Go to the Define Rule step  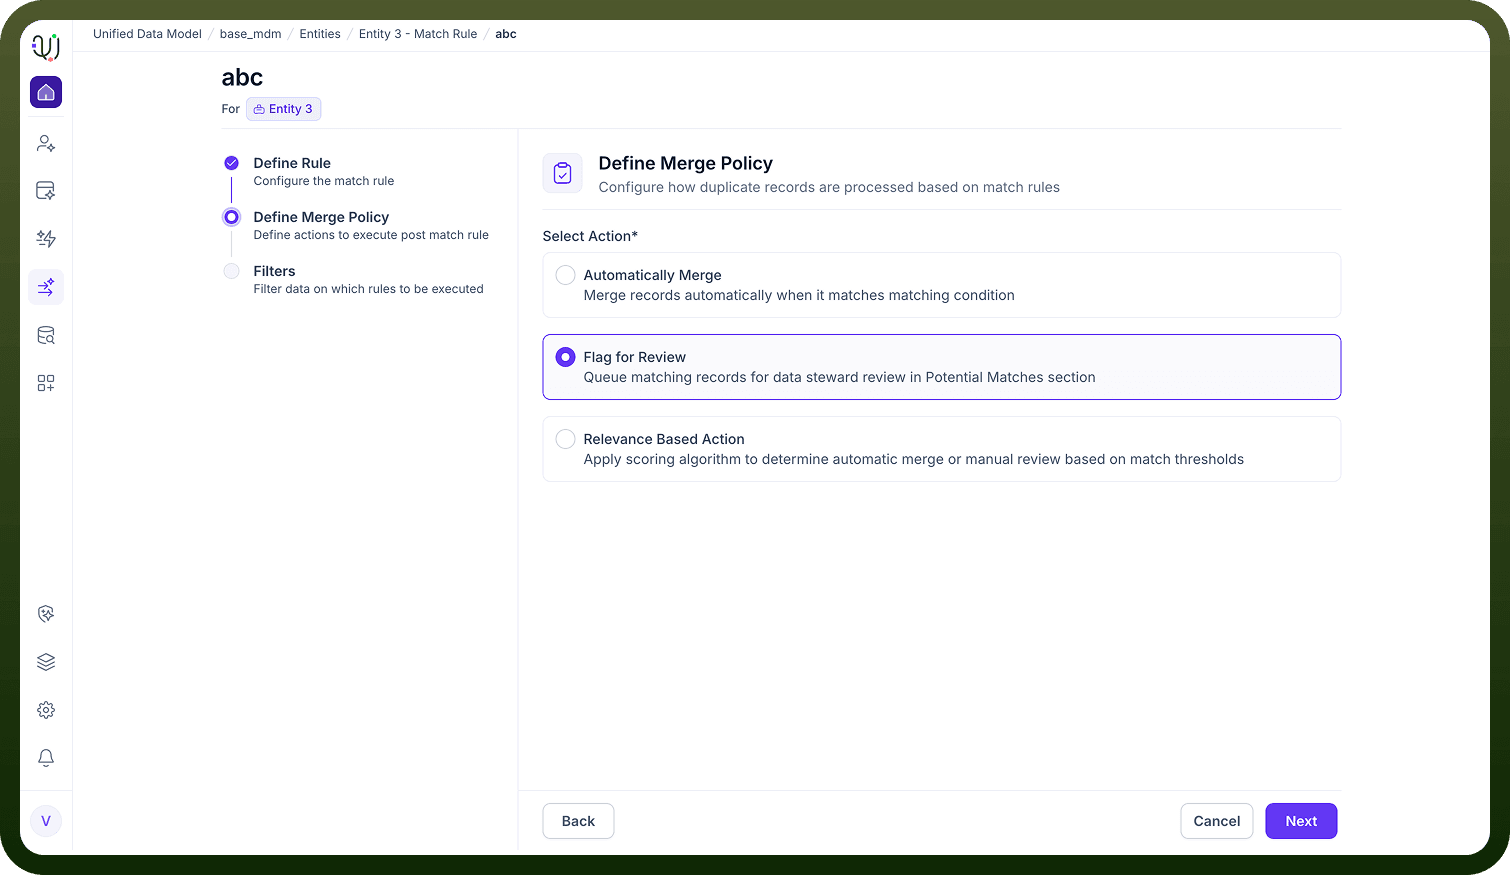pyautogui.click(x=292, y=163)
